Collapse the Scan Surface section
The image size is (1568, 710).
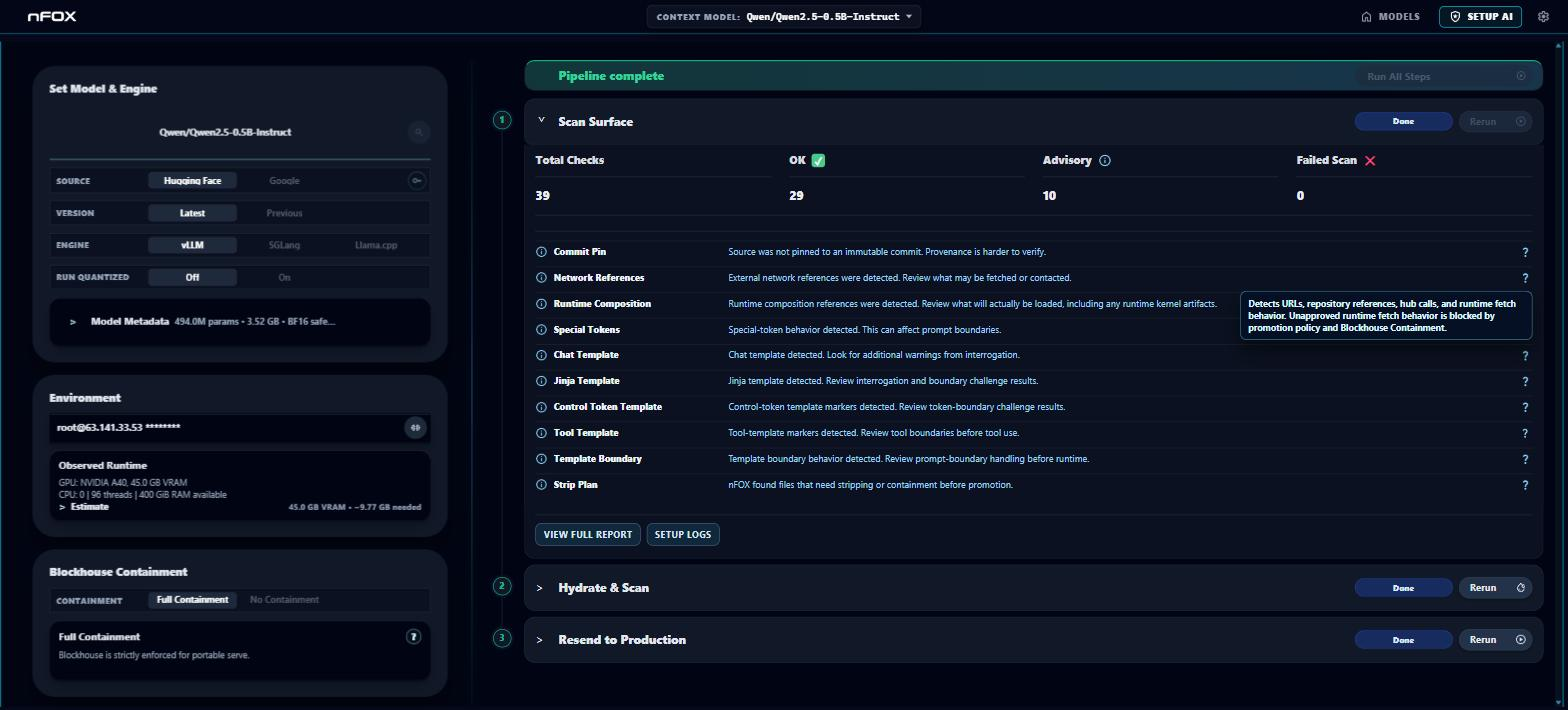[x=541, y=121]
